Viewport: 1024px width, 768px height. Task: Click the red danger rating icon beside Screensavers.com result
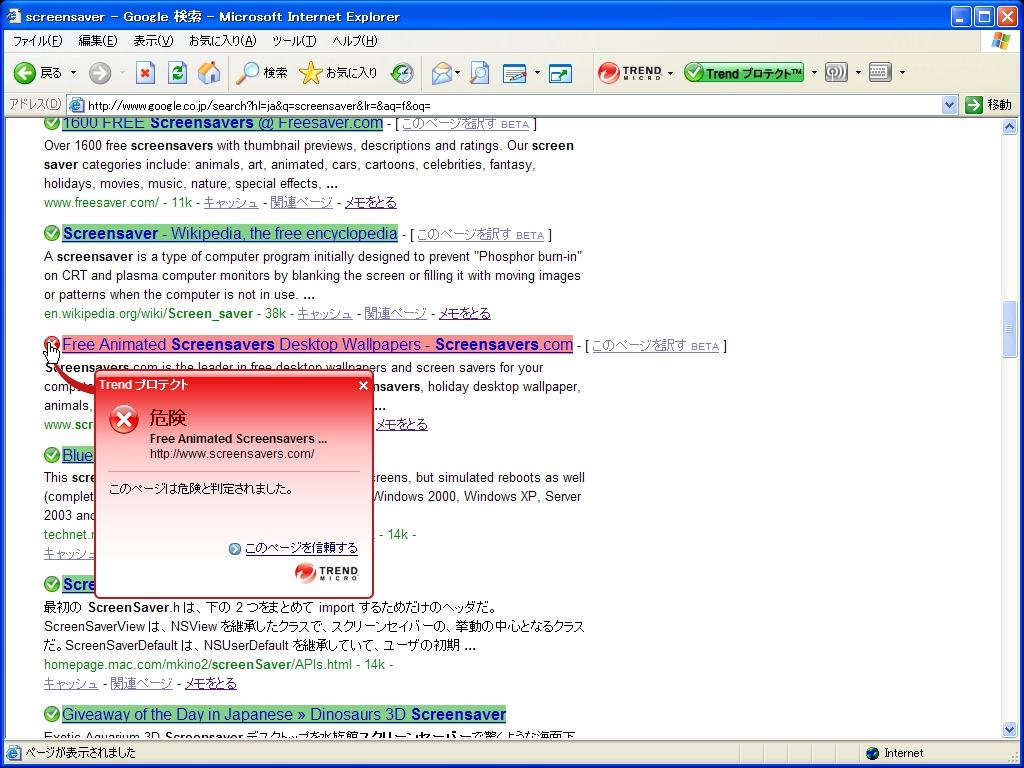pyautogui.click(x=52, y=344)
